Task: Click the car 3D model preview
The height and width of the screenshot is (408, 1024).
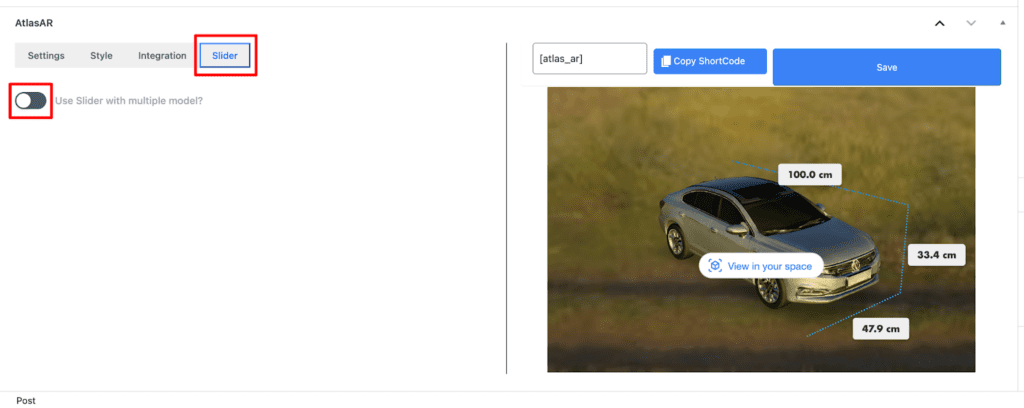Action: tap(769, 242)
